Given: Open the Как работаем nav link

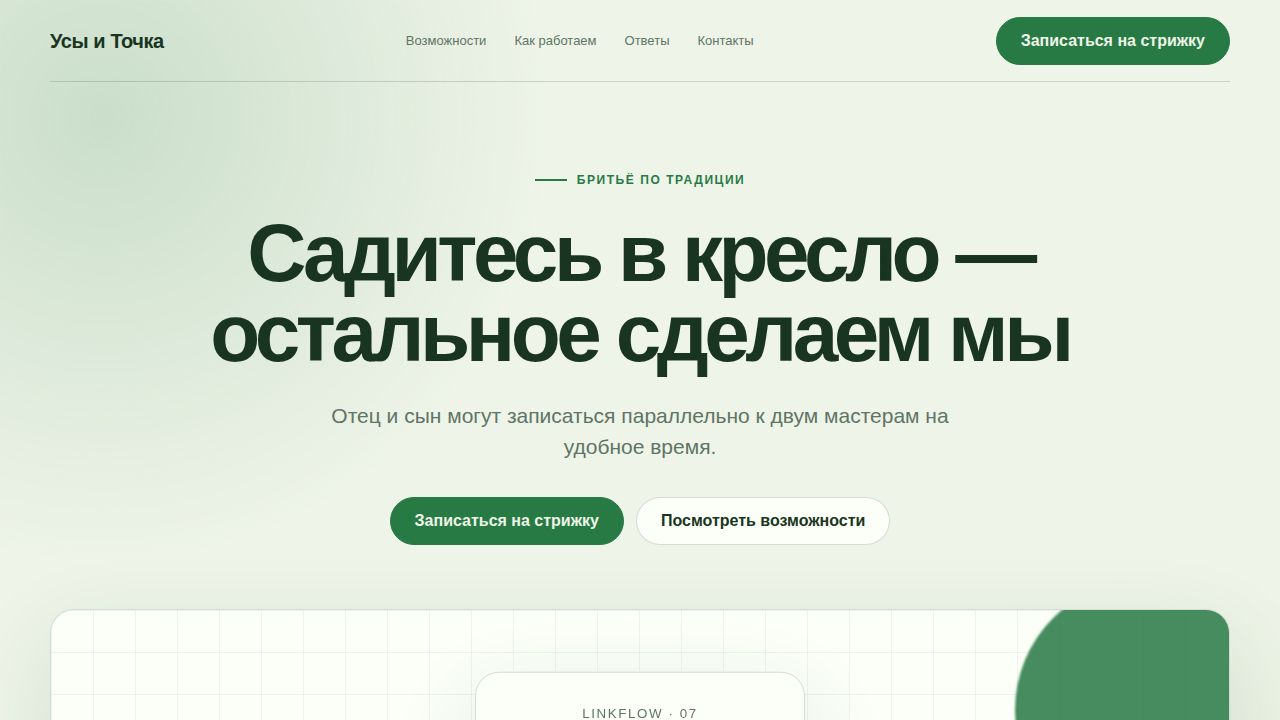Looking at the screenshot, I should (x=555, y=41).
